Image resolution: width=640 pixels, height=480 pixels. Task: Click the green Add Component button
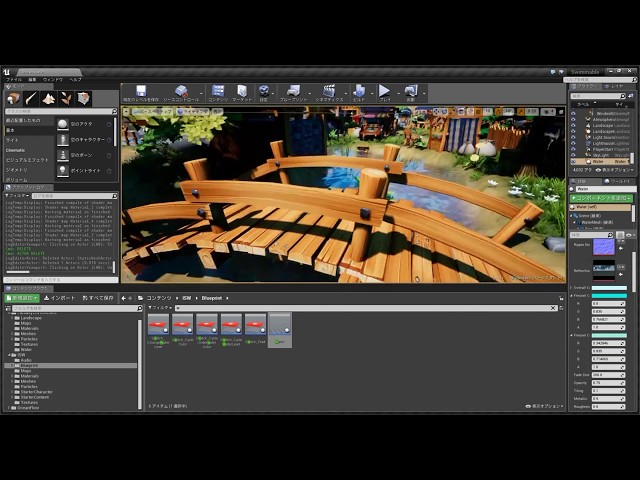pos(602,198)
